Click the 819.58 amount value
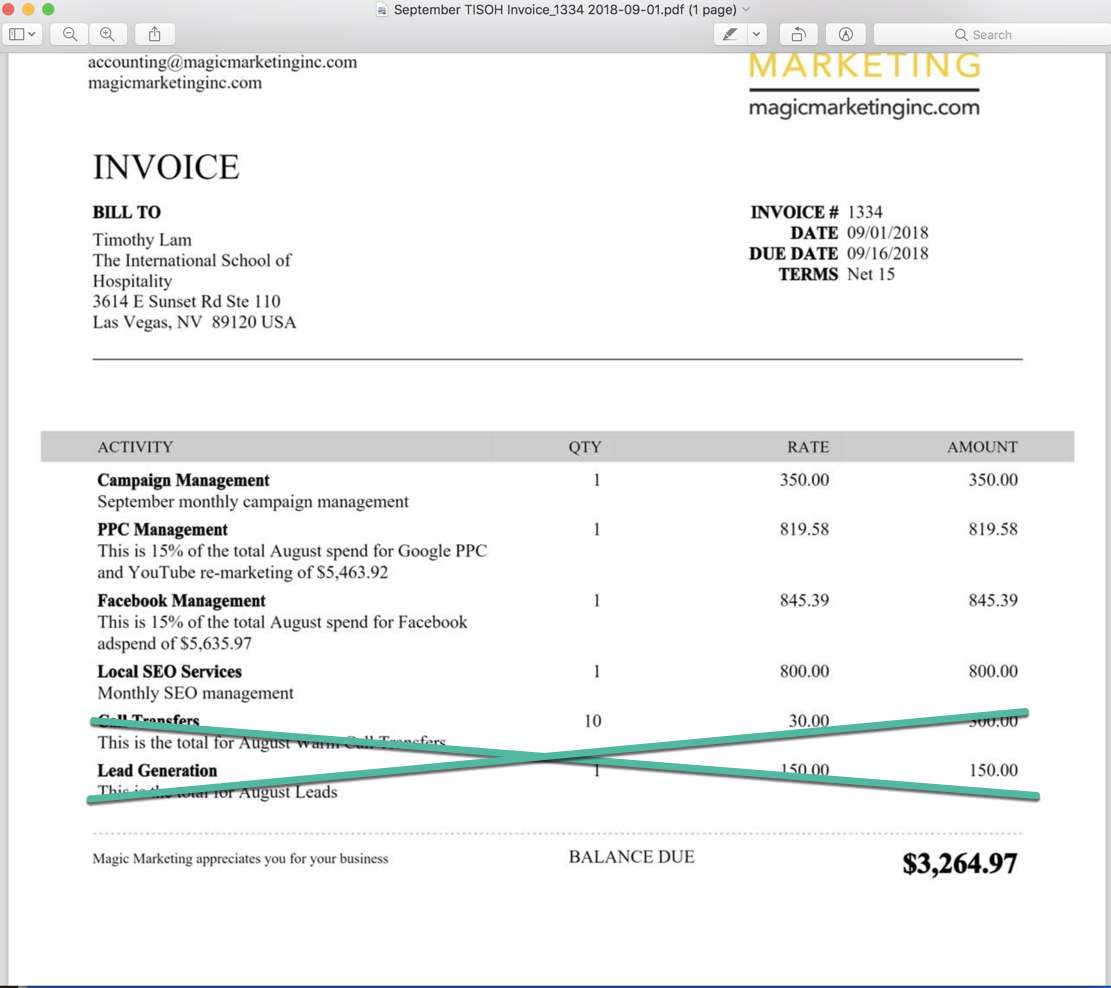 (x=993, y=529)
